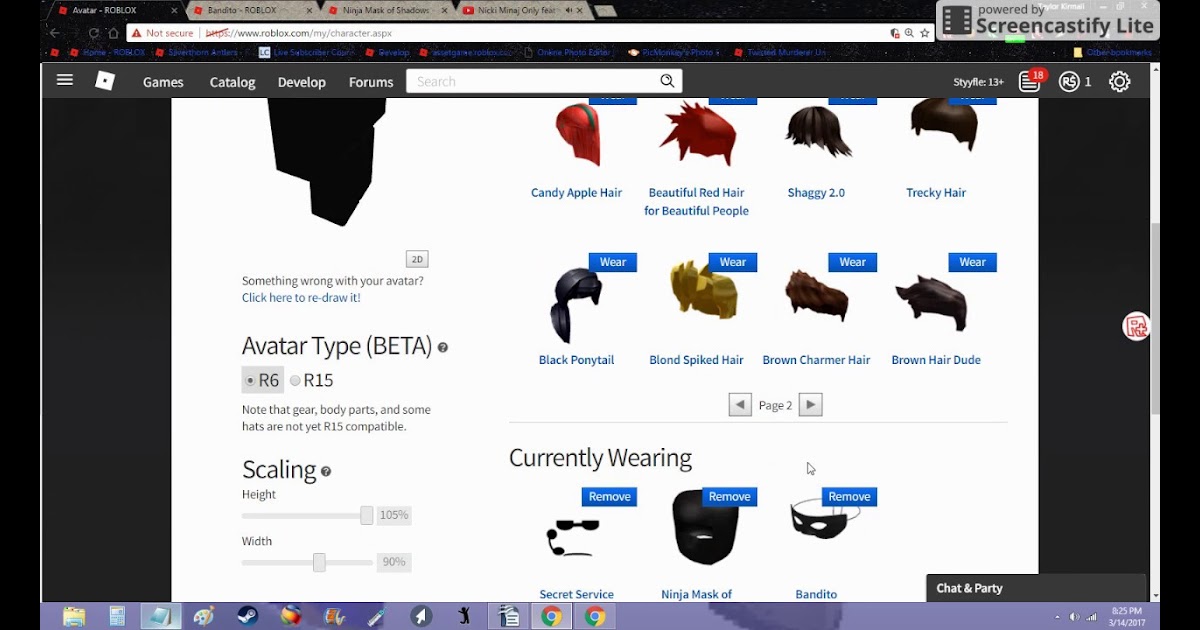Viewport: 1200px width, 630px height.
Task: Open the Brown Hair Dude link
Action: tap(936, 360)
